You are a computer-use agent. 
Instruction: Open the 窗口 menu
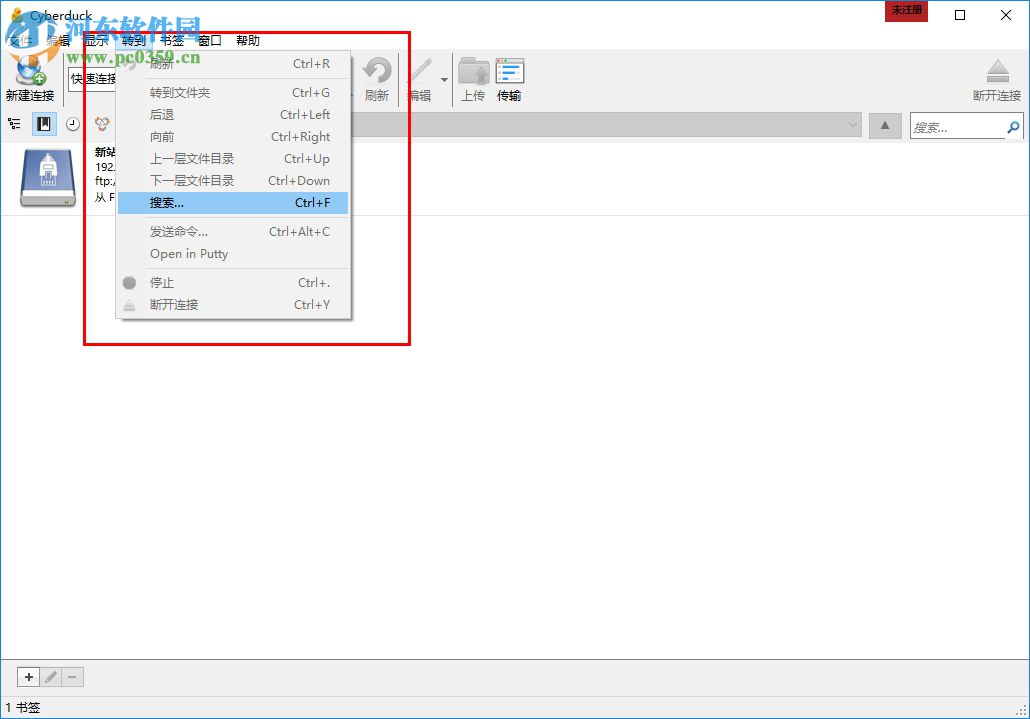(x=210, y=41)
